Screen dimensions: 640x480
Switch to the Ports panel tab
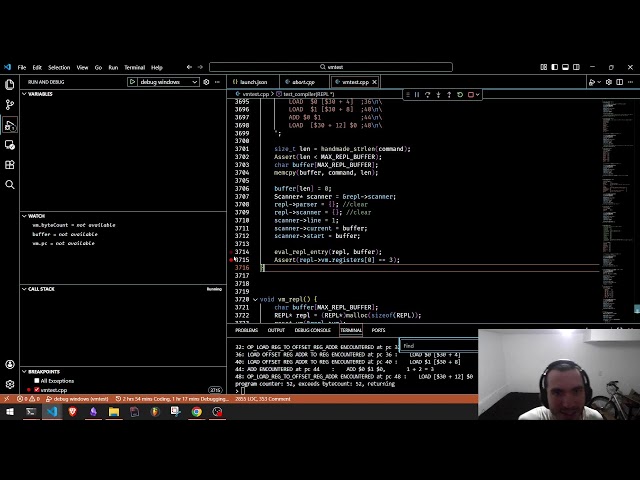click(x=378, y=330)
